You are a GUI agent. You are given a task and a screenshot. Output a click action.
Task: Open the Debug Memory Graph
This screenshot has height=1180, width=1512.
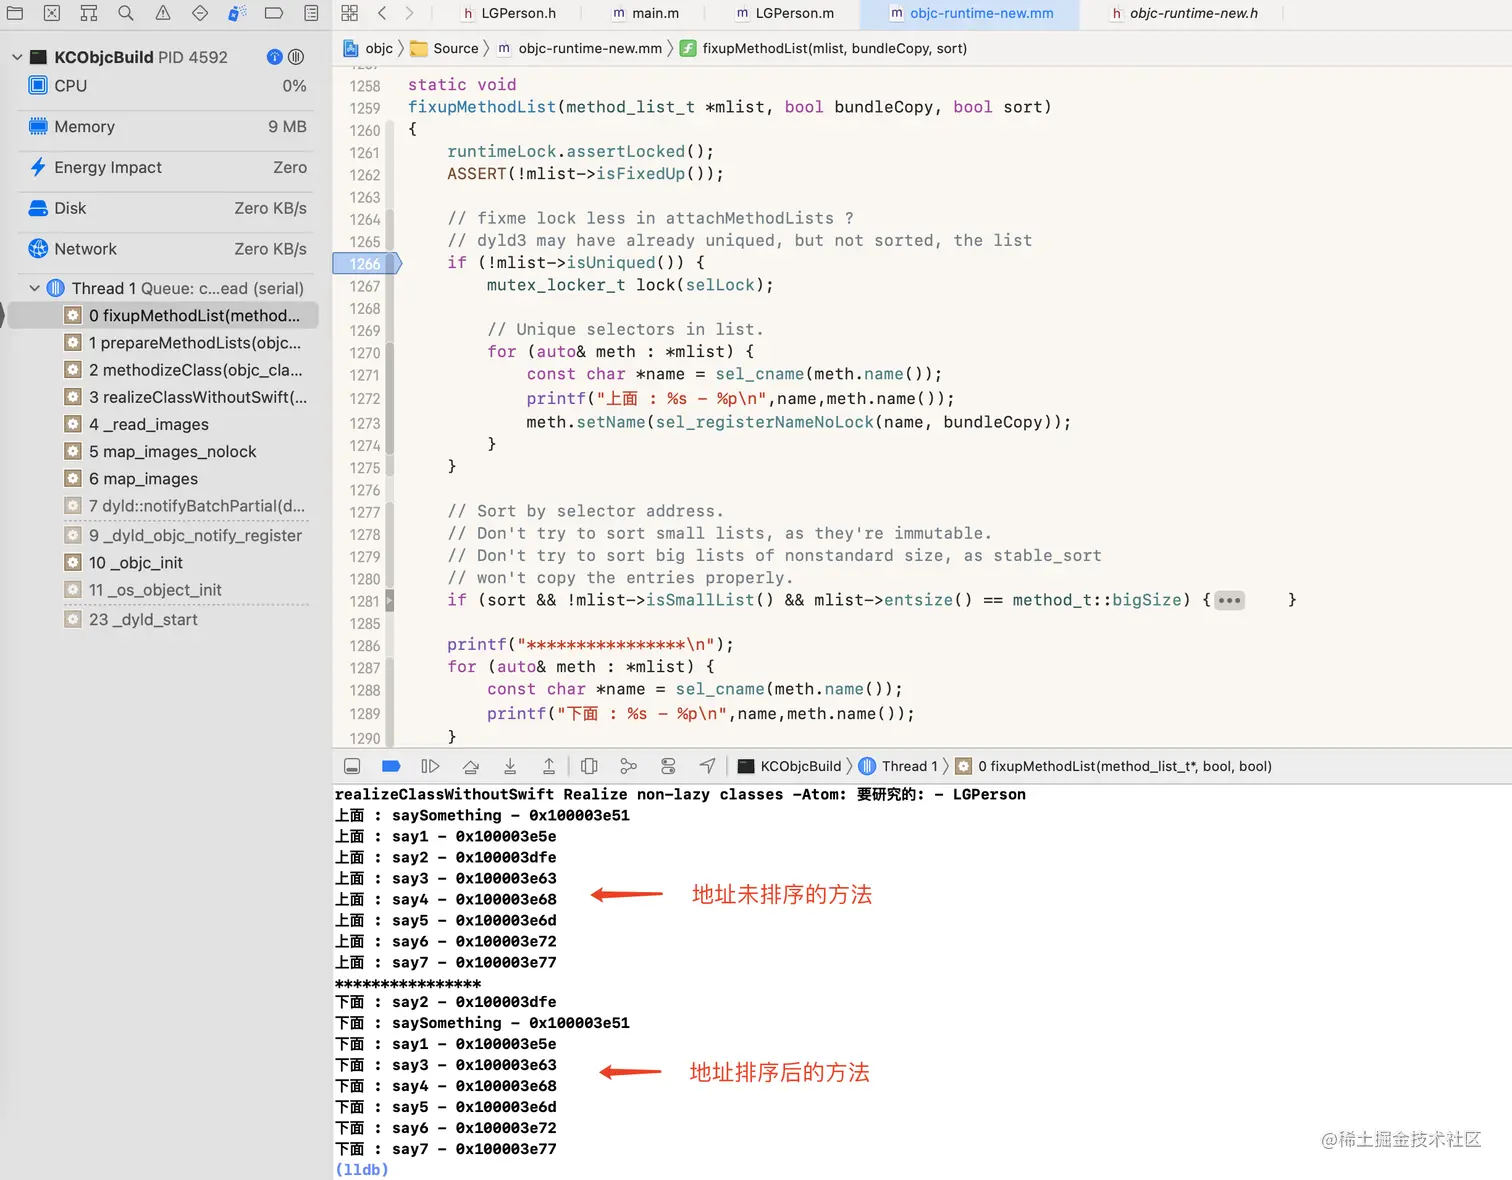[628, 766]
